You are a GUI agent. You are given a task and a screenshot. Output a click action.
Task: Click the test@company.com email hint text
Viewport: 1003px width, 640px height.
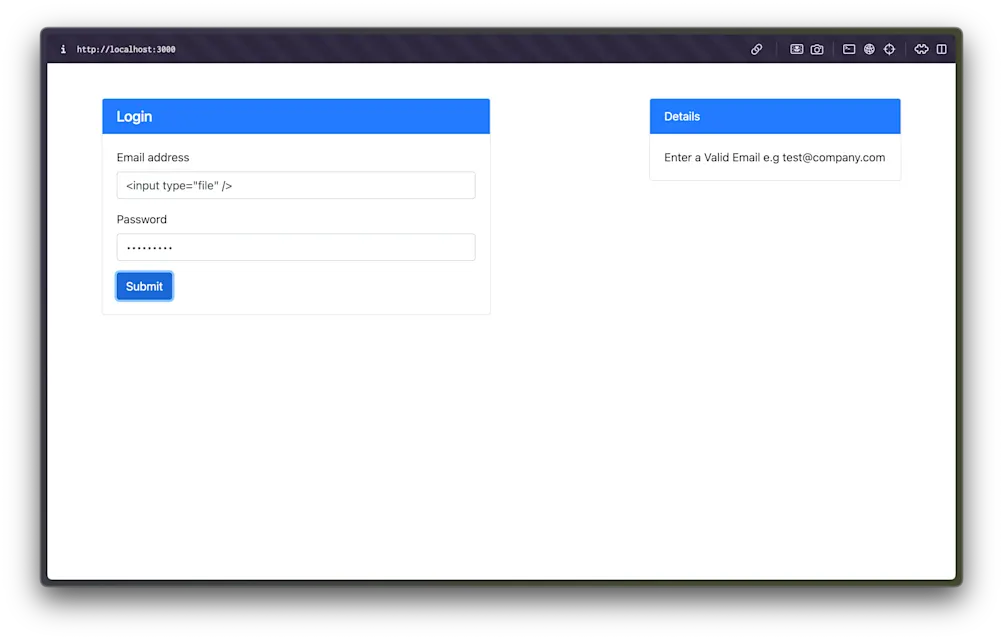(x=774, y=157)
